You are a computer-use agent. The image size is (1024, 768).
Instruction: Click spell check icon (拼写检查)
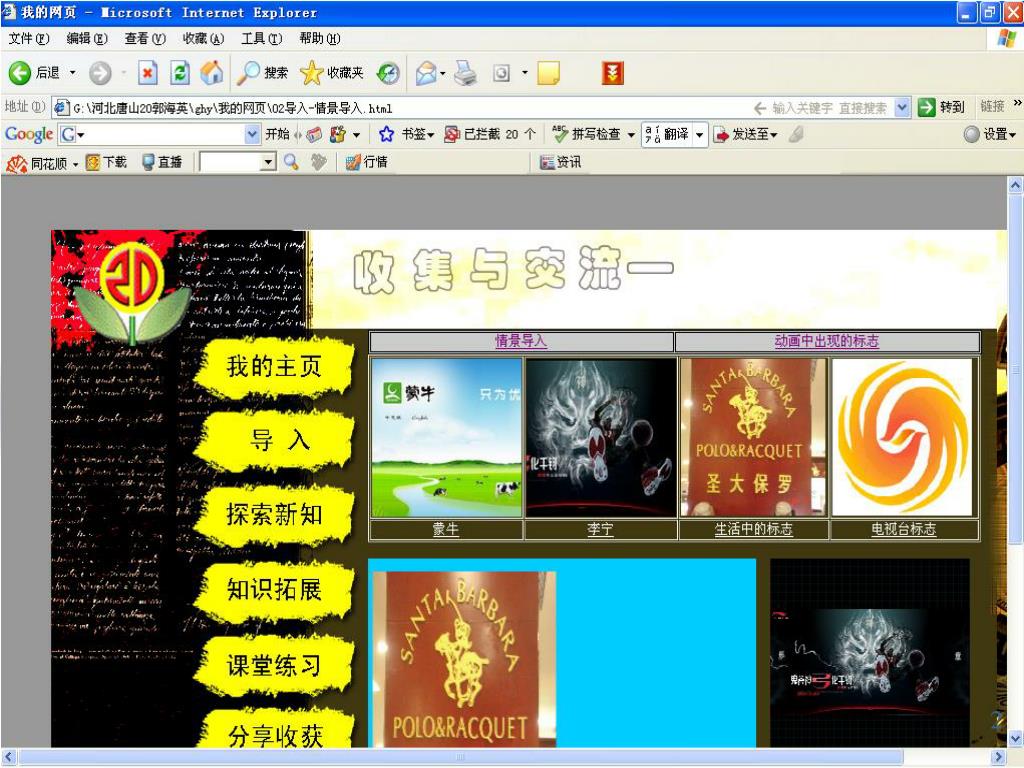[560, 134]
